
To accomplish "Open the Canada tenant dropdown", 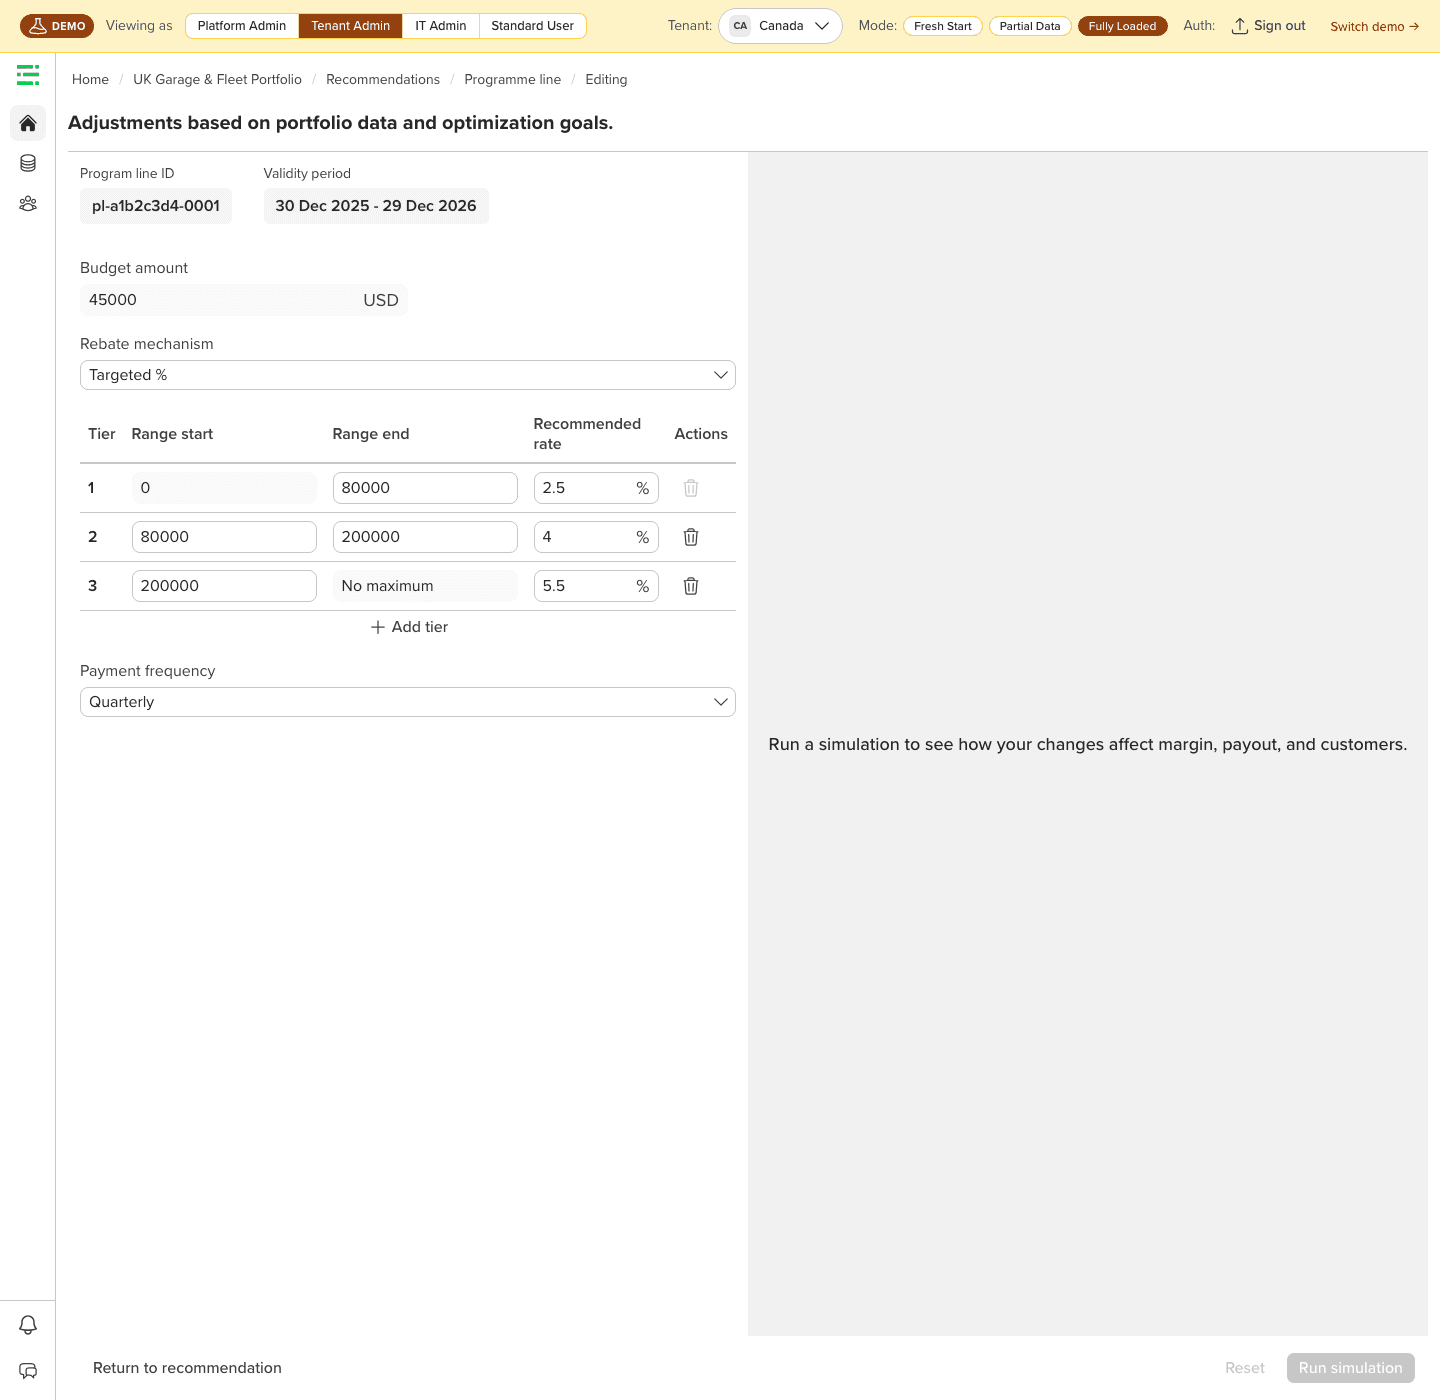I will (x=780, y=26).
